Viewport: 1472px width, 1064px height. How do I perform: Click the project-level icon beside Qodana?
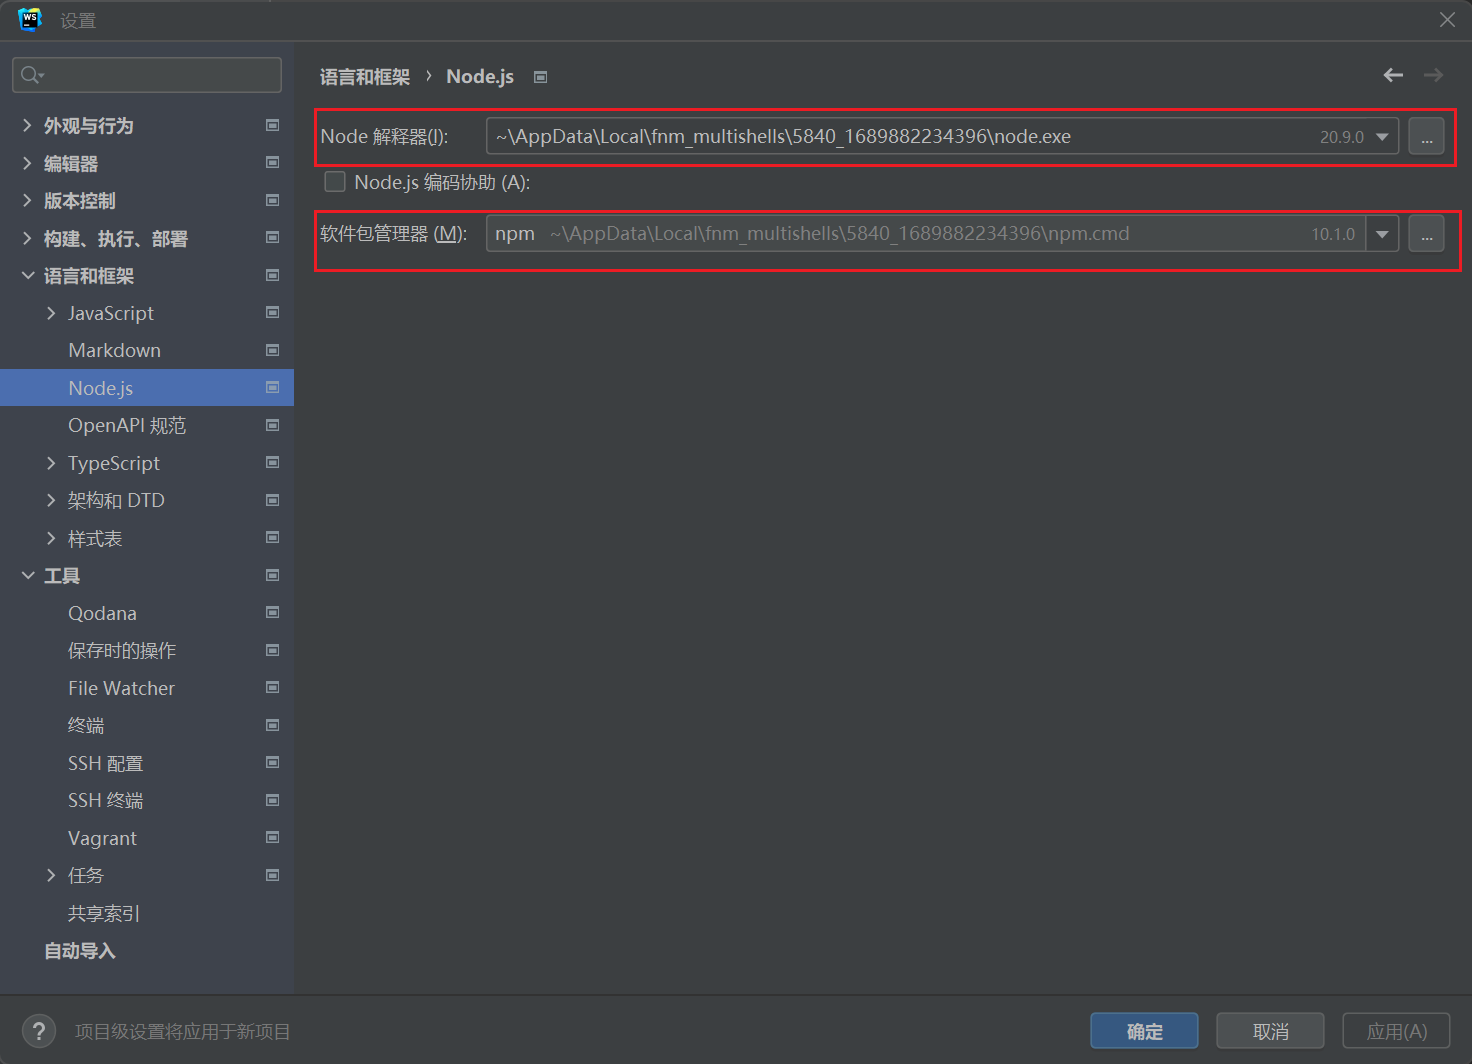click(x=272, y=612)
